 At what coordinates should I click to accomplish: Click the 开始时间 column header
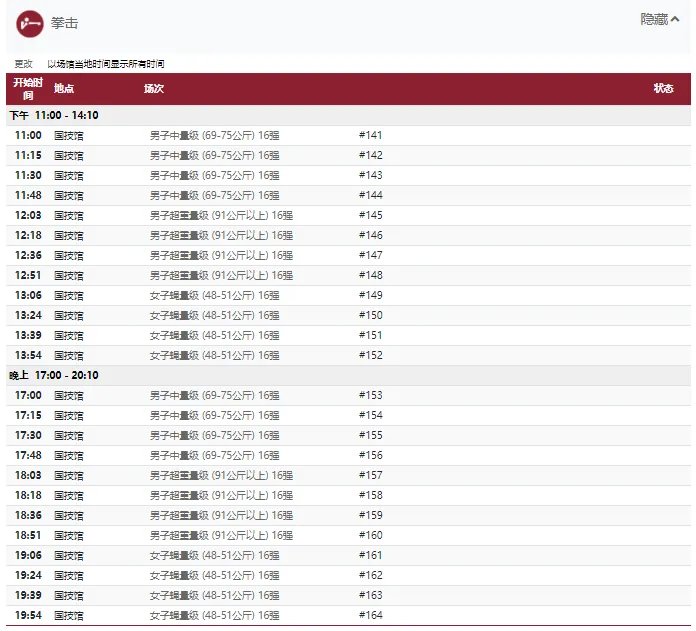pyautogui.click(x=28, y=88)
